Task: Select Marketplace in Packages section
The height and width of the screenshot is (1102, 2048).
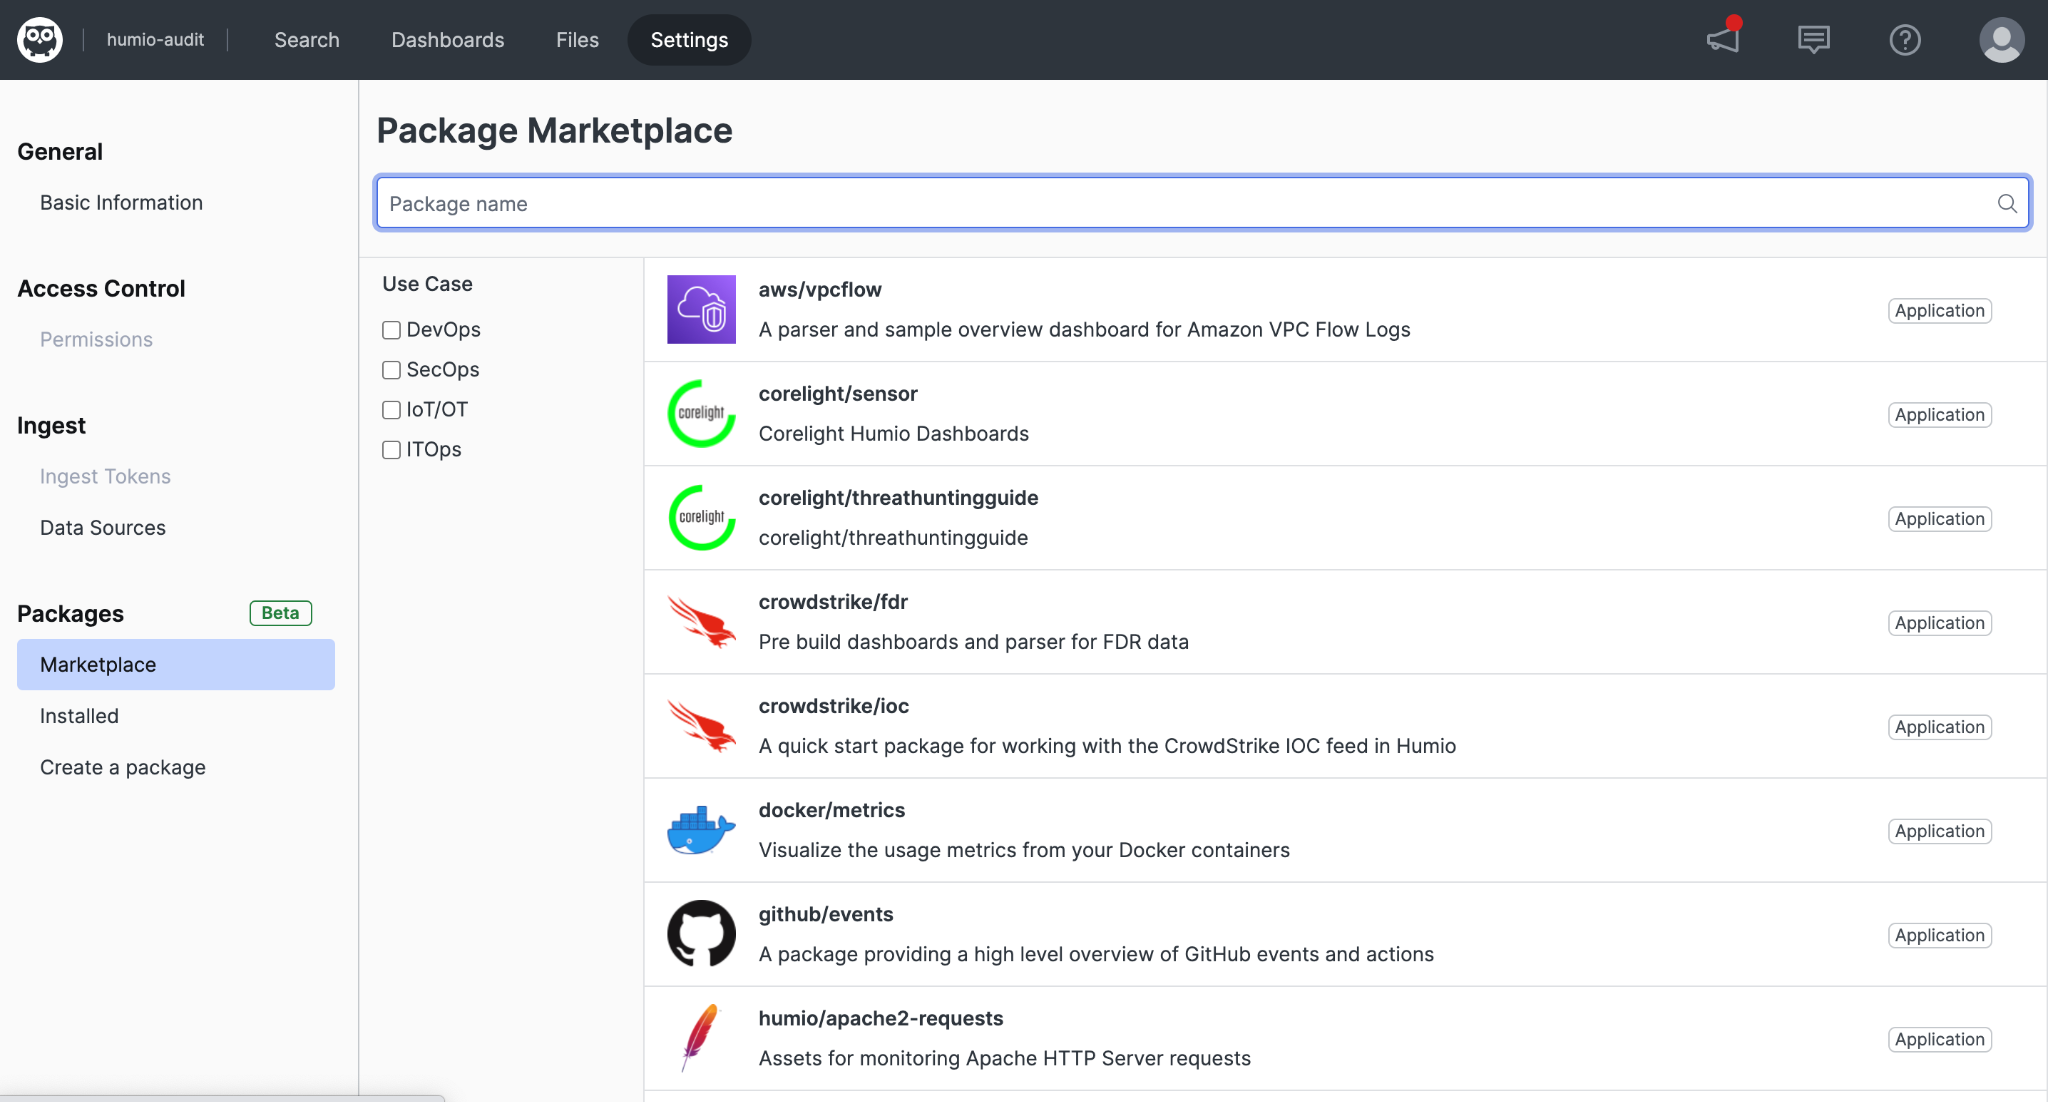Action: (176, 665)
